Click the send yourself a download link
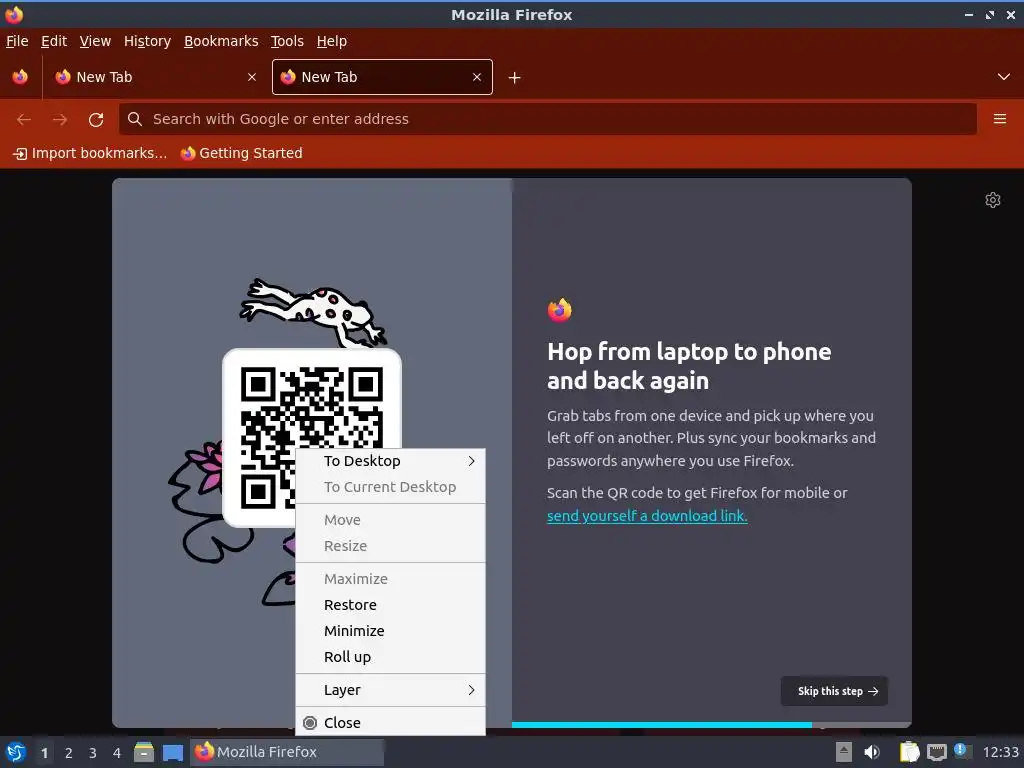This screenshot has width=1024, height=768. (647, 516)
